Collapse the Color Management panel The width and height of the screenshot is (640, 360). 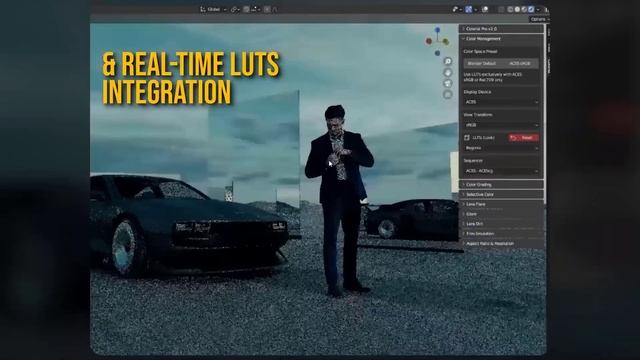[x=501, y=39]
